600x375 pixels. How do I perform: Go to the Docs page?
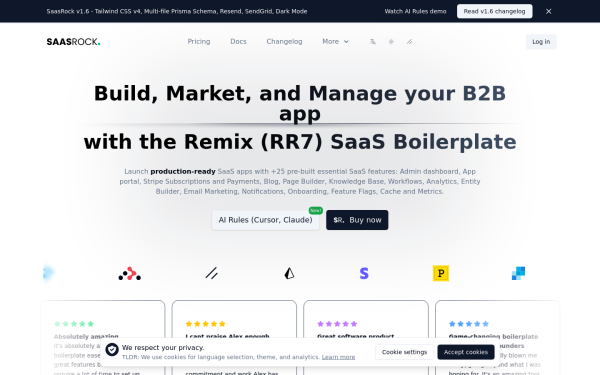(x=238, y=42)
